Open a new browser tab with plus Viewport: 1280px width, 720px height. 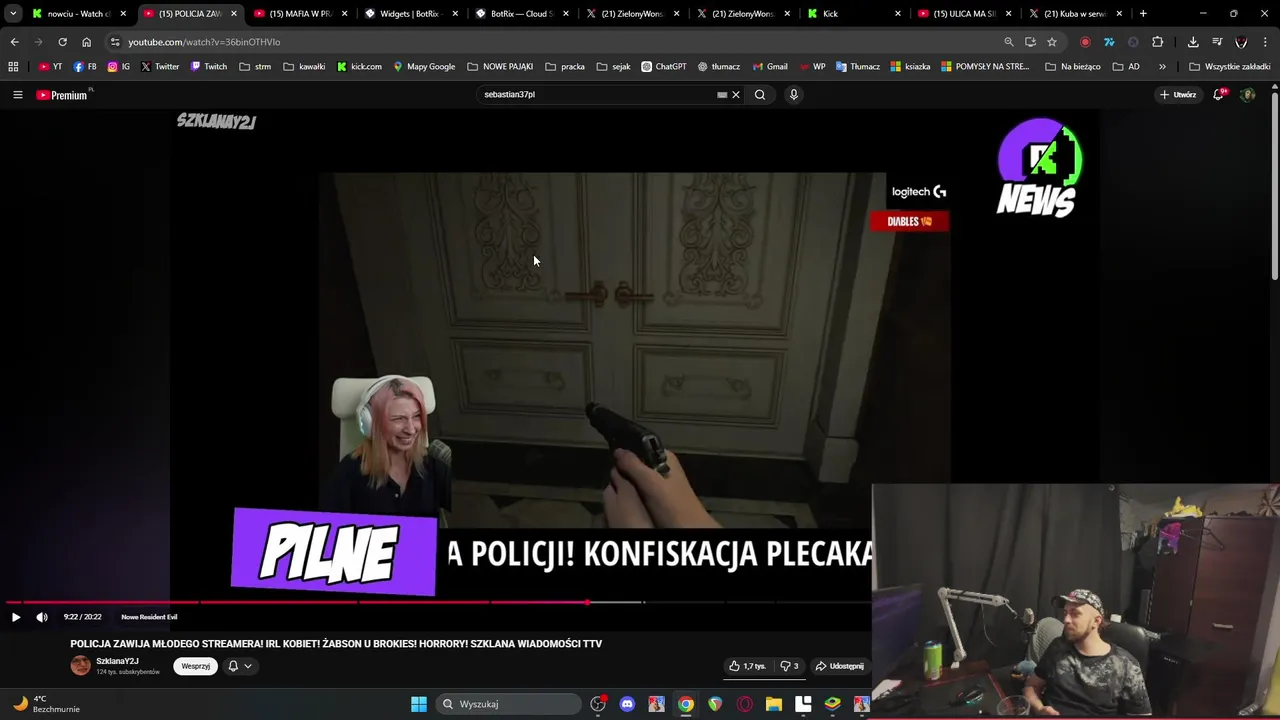(x=1143, y=14)
